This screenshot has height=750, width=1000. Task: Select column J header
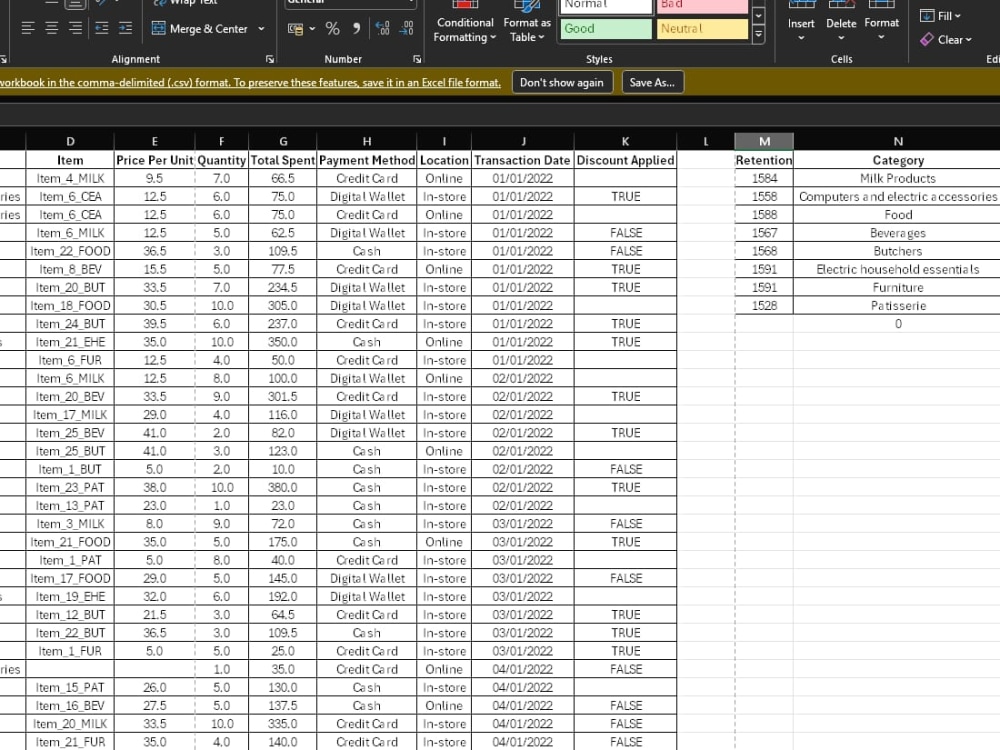pyautogui.click(x=523, y=142)
